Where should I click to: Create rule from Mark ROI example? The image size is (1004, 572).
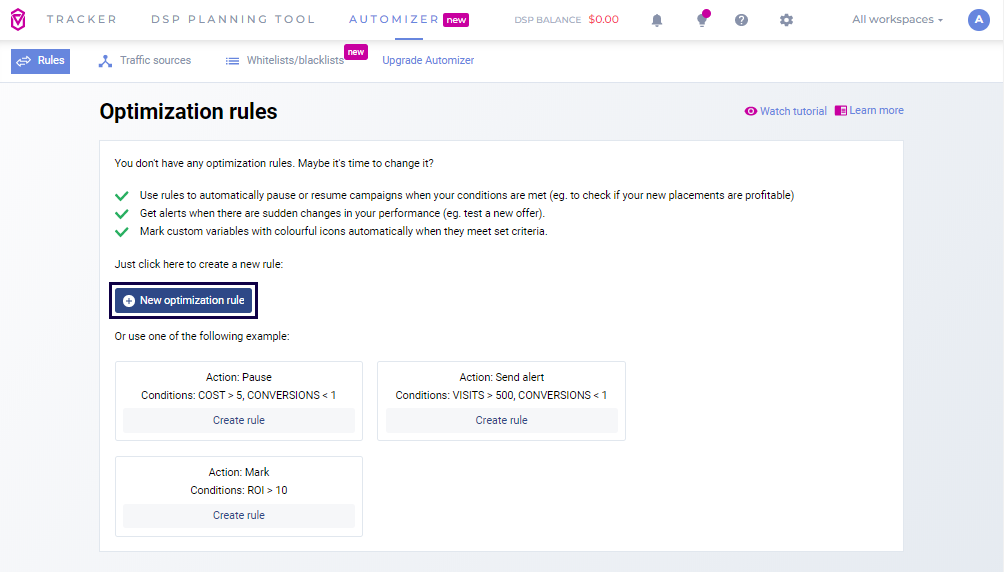239,516
